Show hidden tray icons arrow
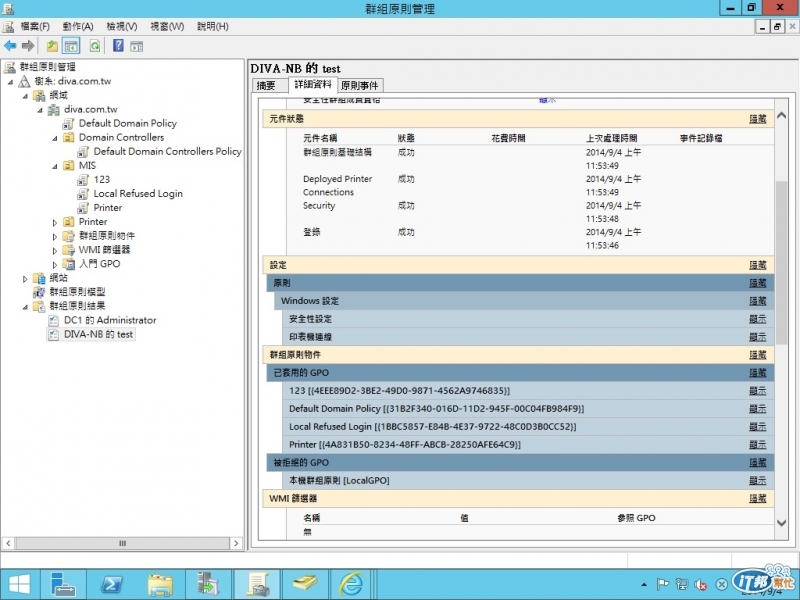The width and height of the screenshot is (800, 600). 644,585
